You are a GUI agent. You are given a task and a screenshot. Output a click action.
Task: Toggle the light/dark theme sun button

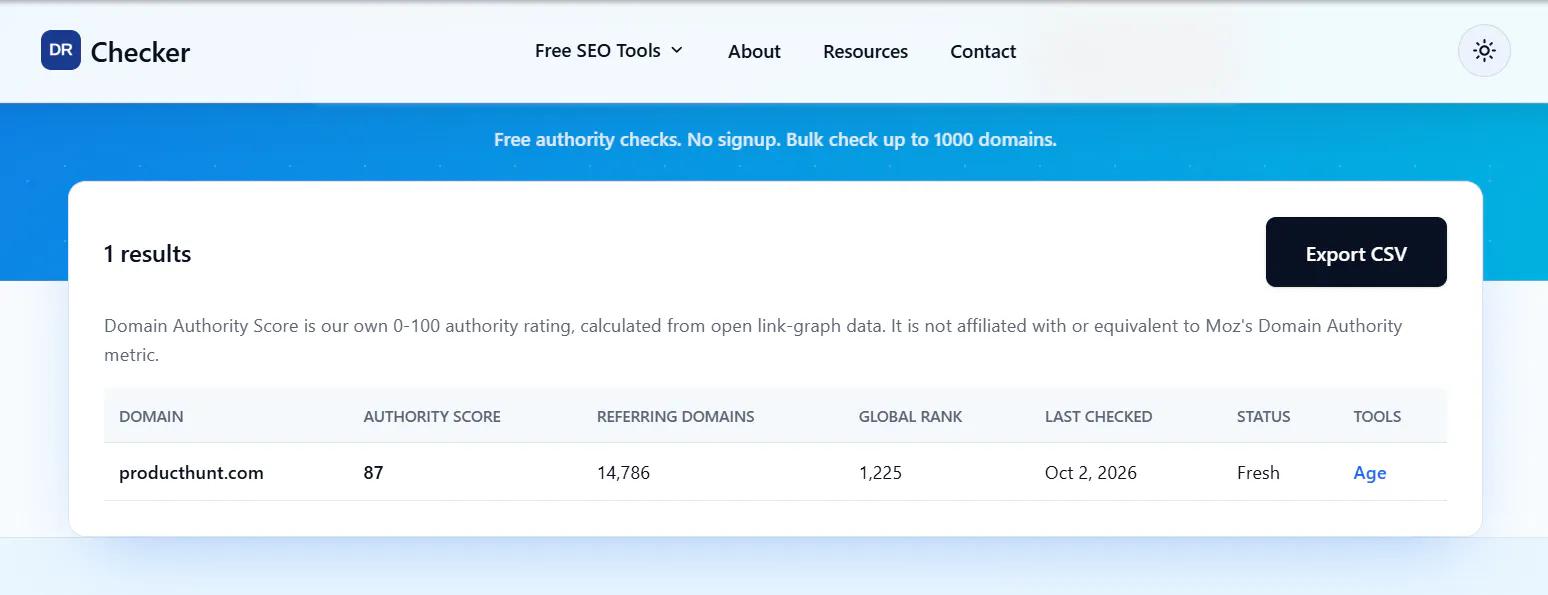point(1484,51)
